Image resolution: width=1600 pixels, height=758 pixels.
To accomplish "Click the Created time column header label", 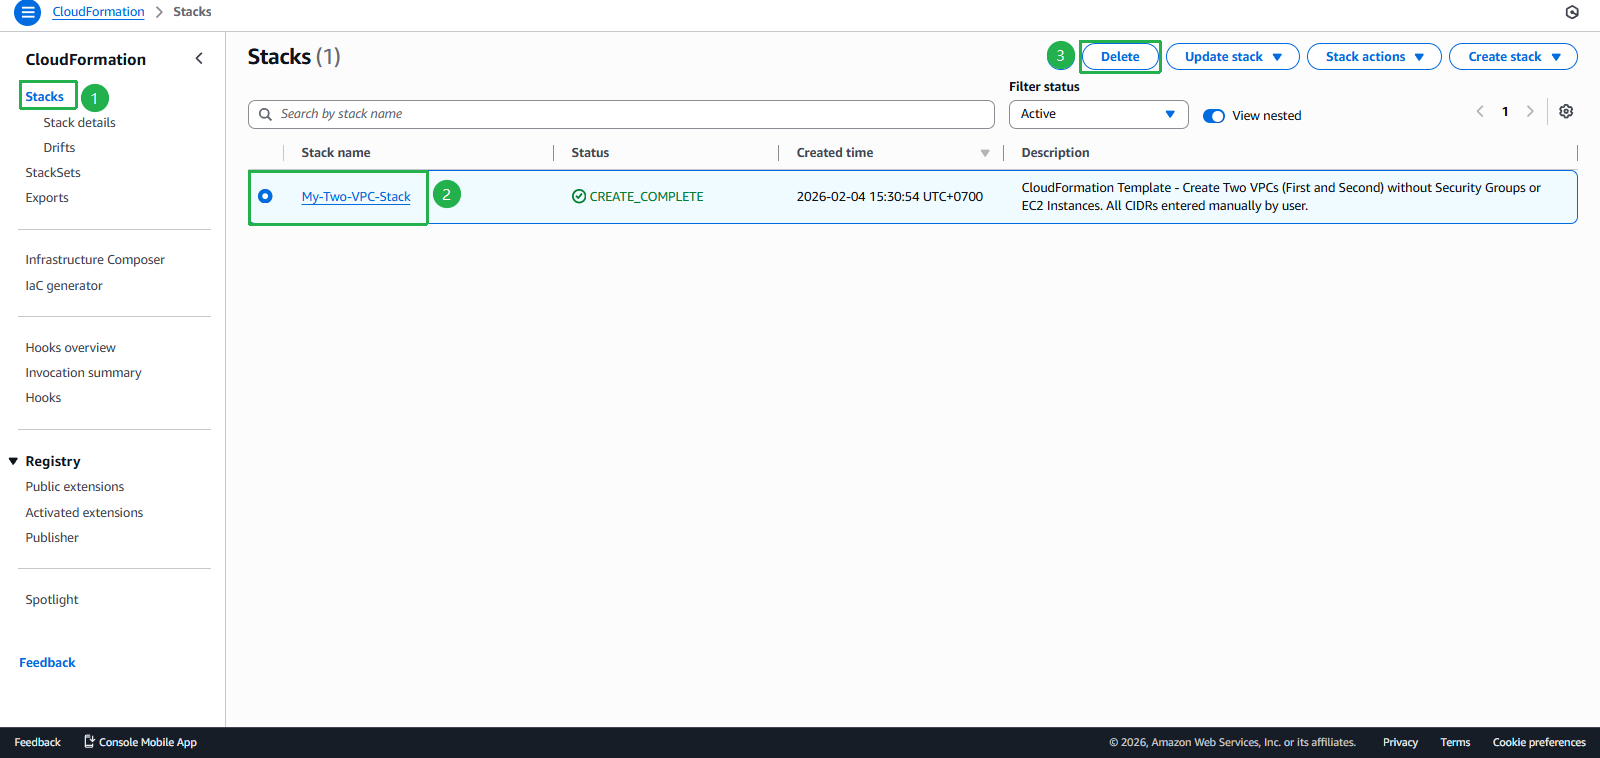I will tap(835, 153).
